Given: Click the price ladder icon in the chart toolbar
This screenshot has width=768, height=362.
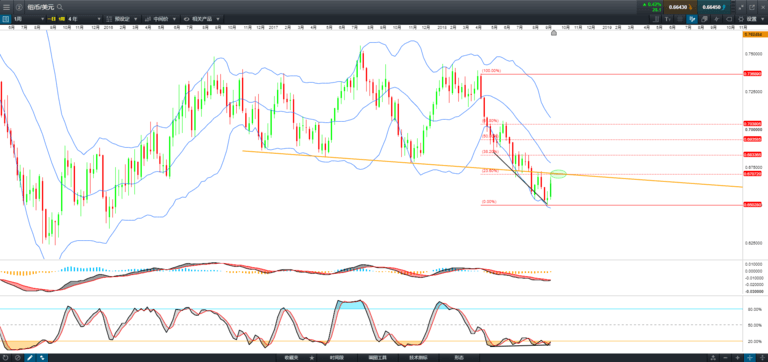Looking at the screenshot, I should [x=655, y=19].
